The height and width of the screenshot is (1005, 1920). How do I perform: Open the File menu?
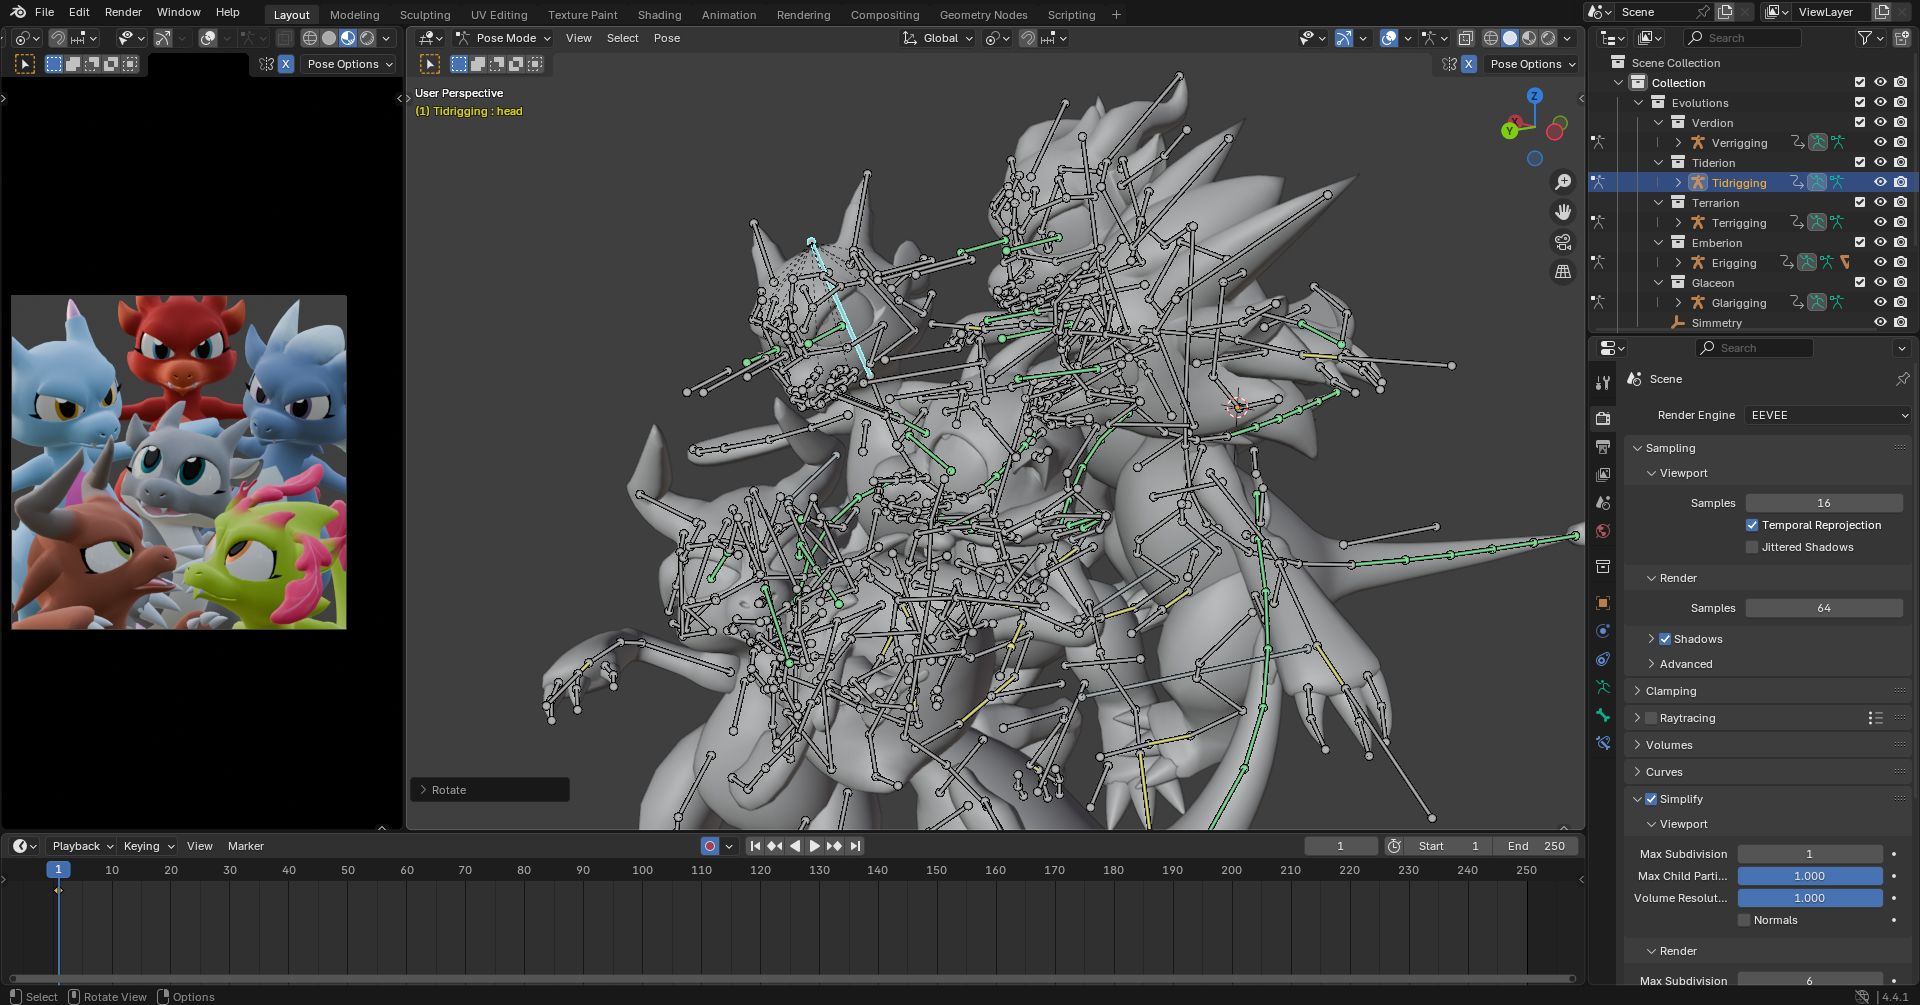(x=44, y=12)
